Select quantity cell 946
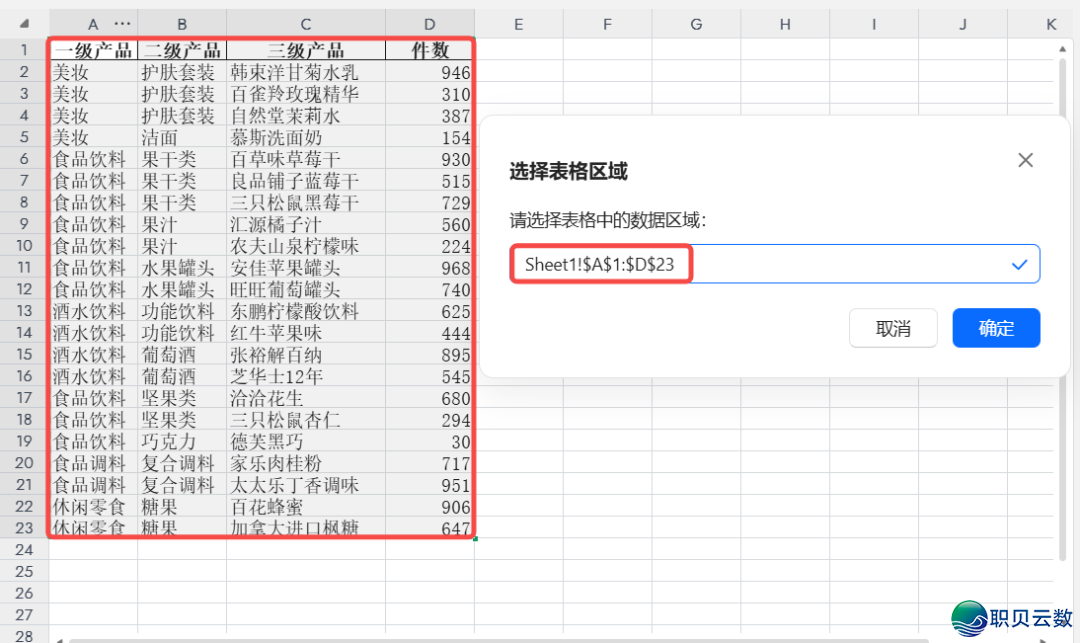This screenshot has height=643, width=1080. 430,72
